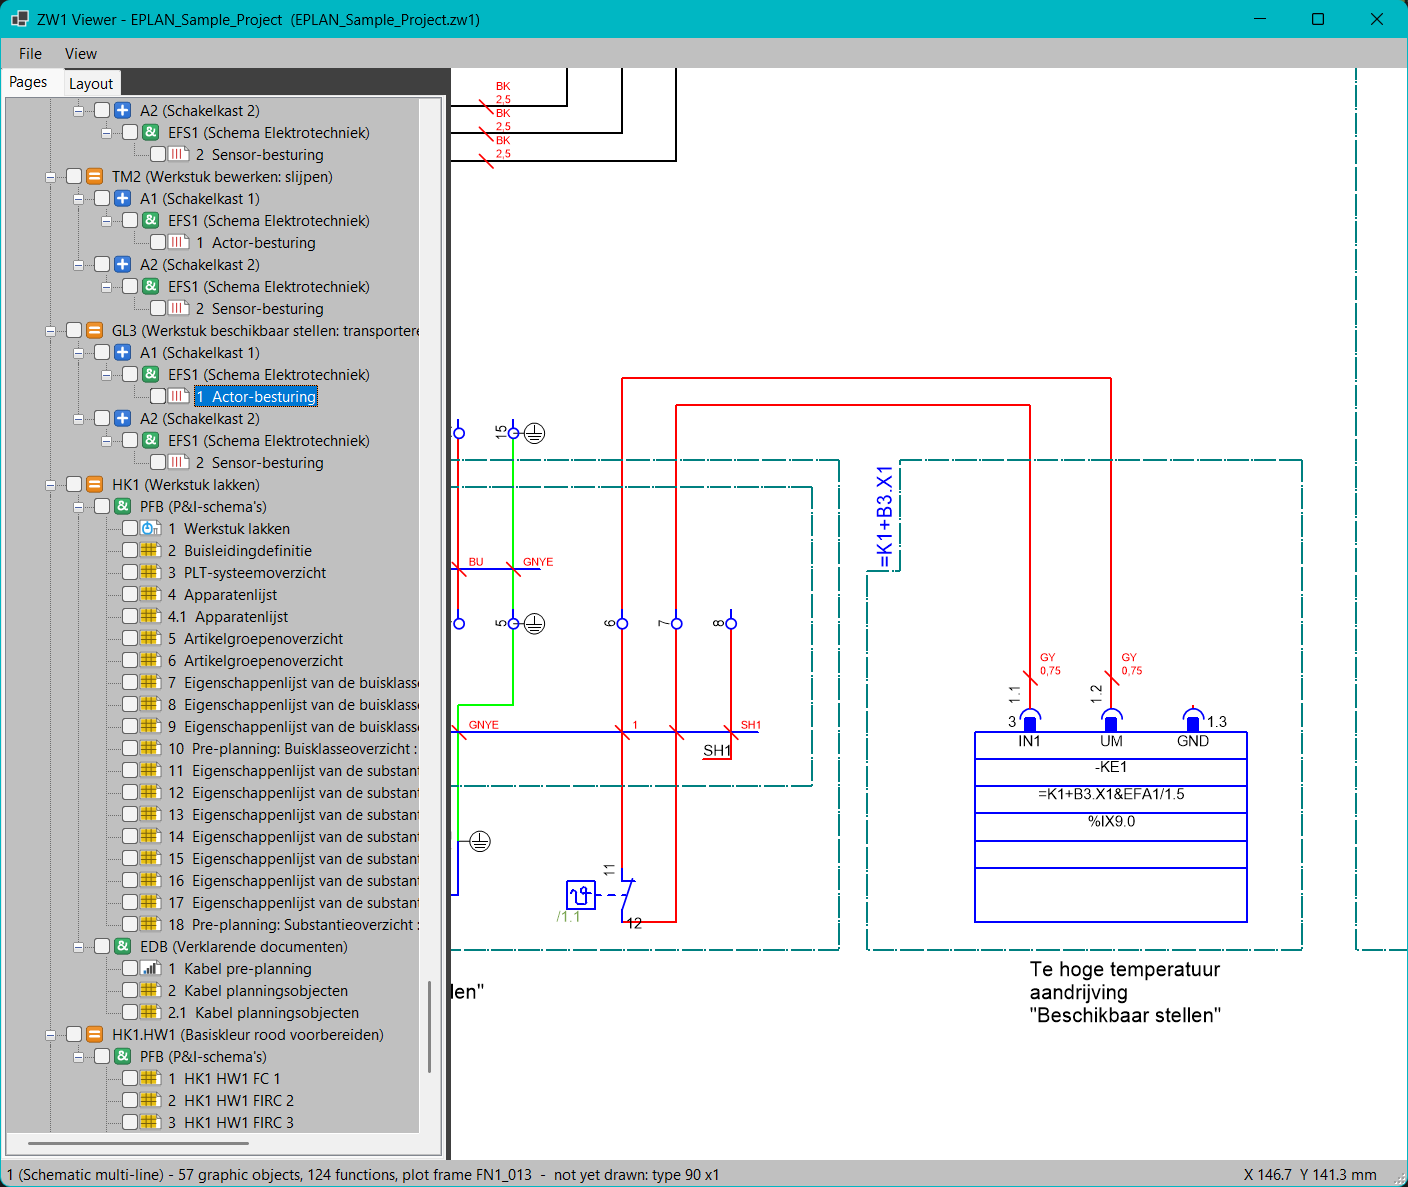Click the green icon of EDB (Verklarende documenten)
This screenshot has height=1187, width=1408.
click(x=123, y=947)
